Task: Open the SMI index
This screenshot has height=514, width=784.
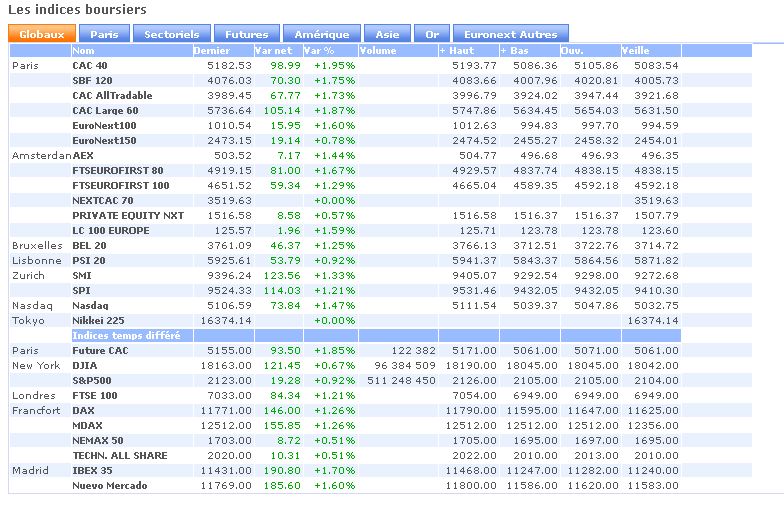Action: click(x=82, y=276)
